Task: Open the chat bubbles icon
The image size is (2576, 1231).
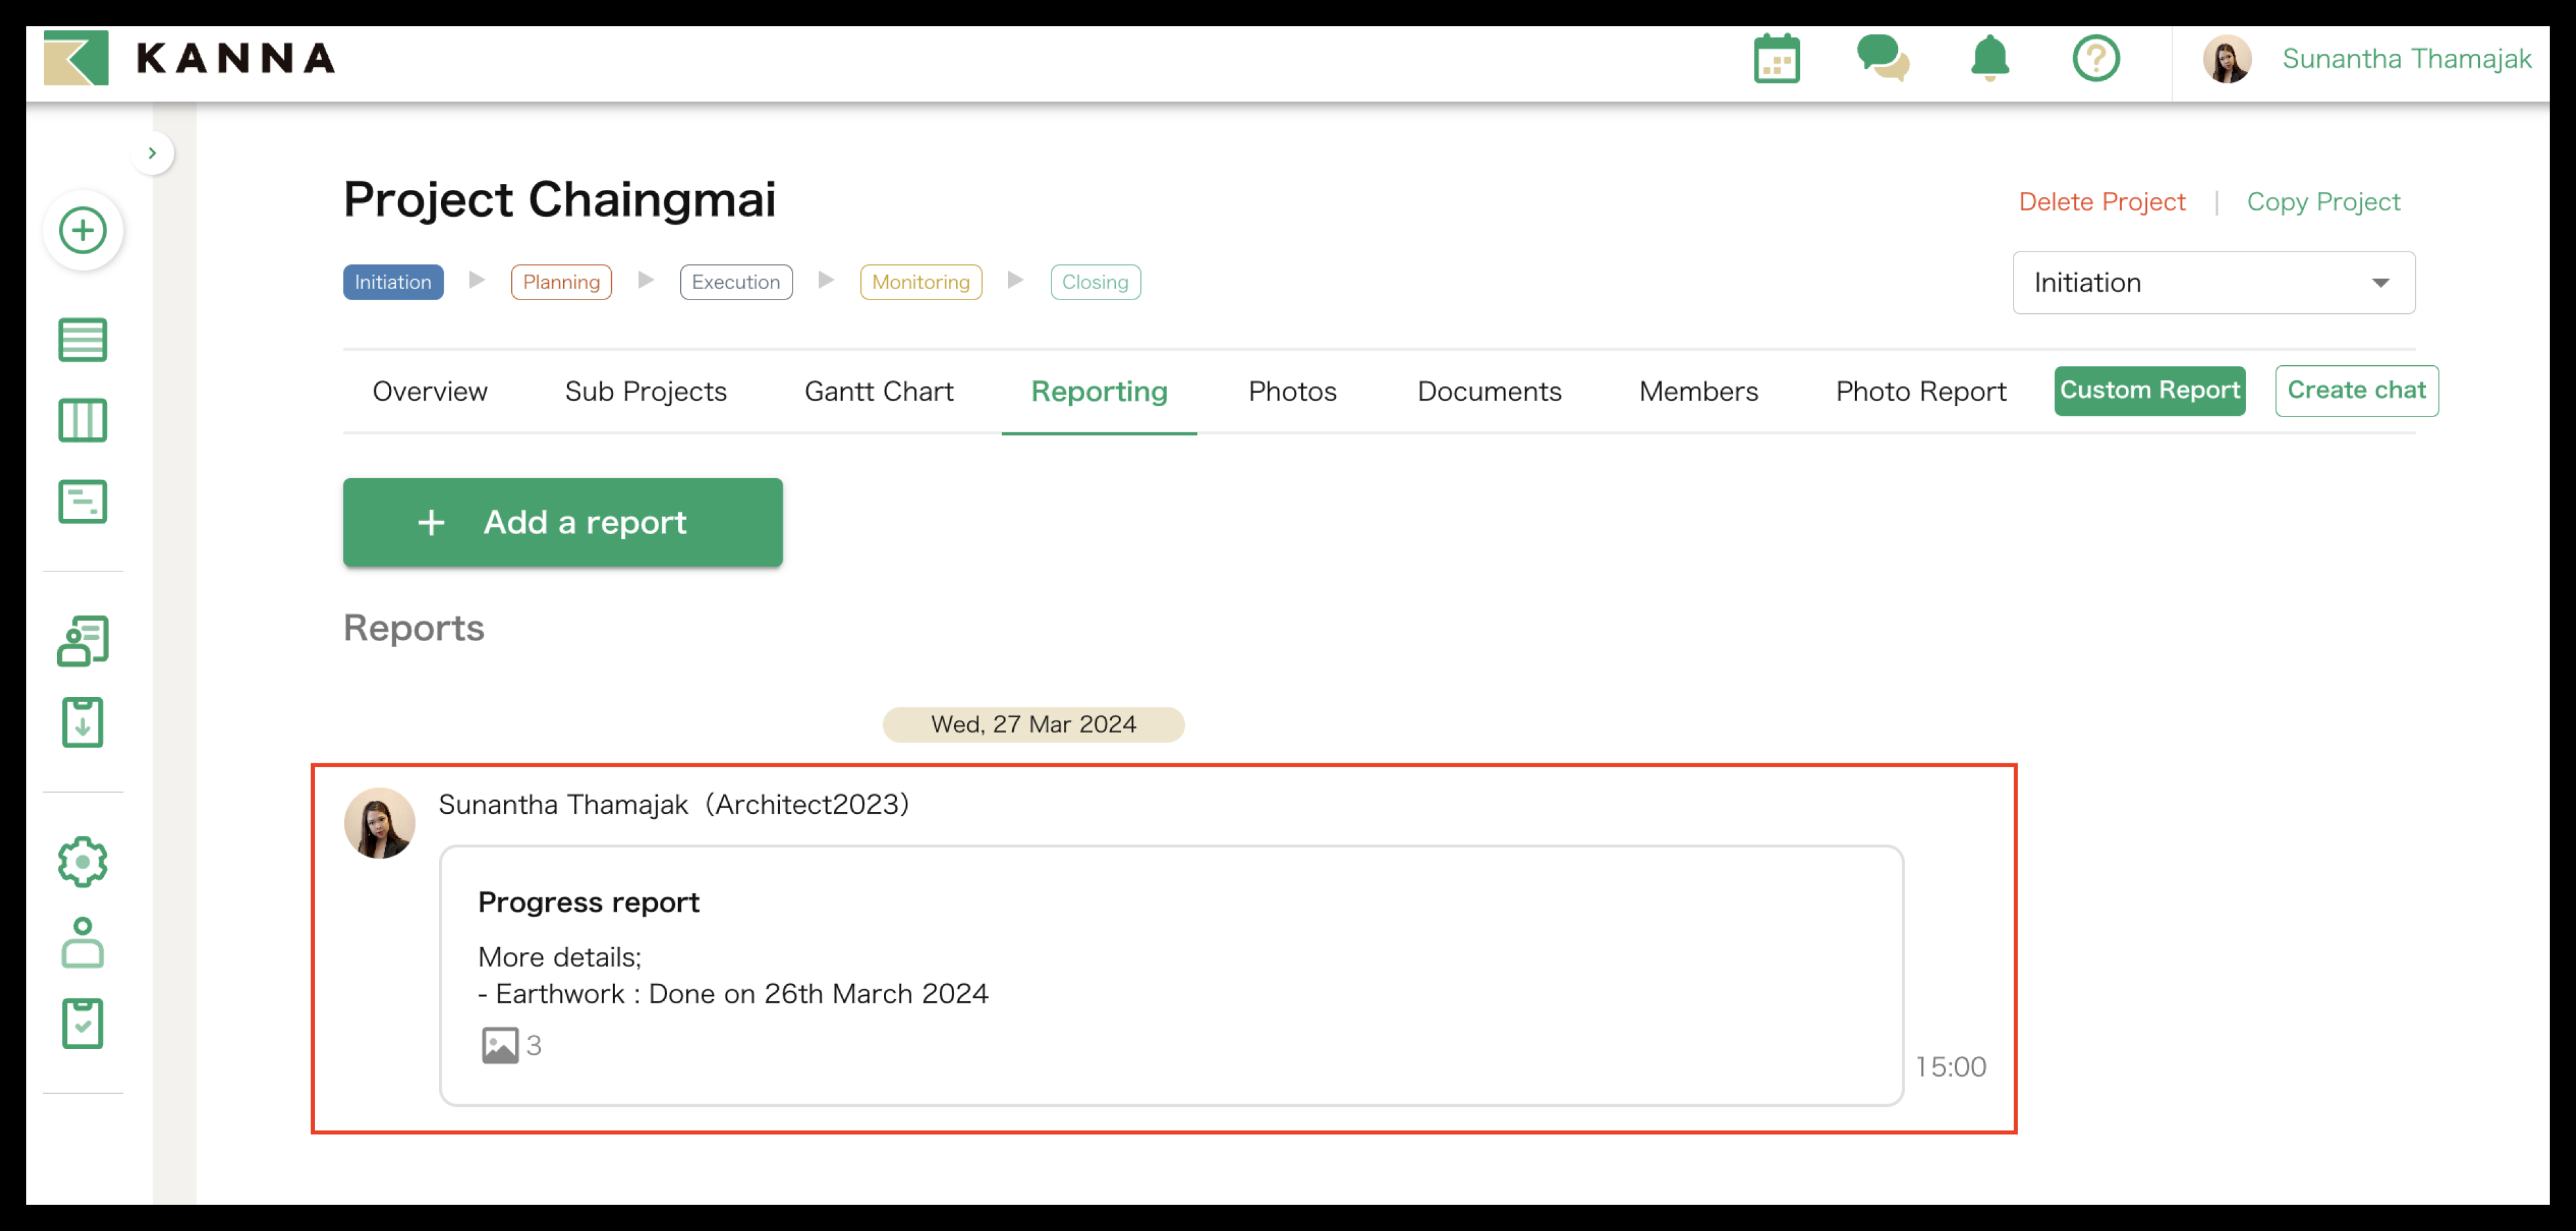Action: click(x=1882, y=59)
